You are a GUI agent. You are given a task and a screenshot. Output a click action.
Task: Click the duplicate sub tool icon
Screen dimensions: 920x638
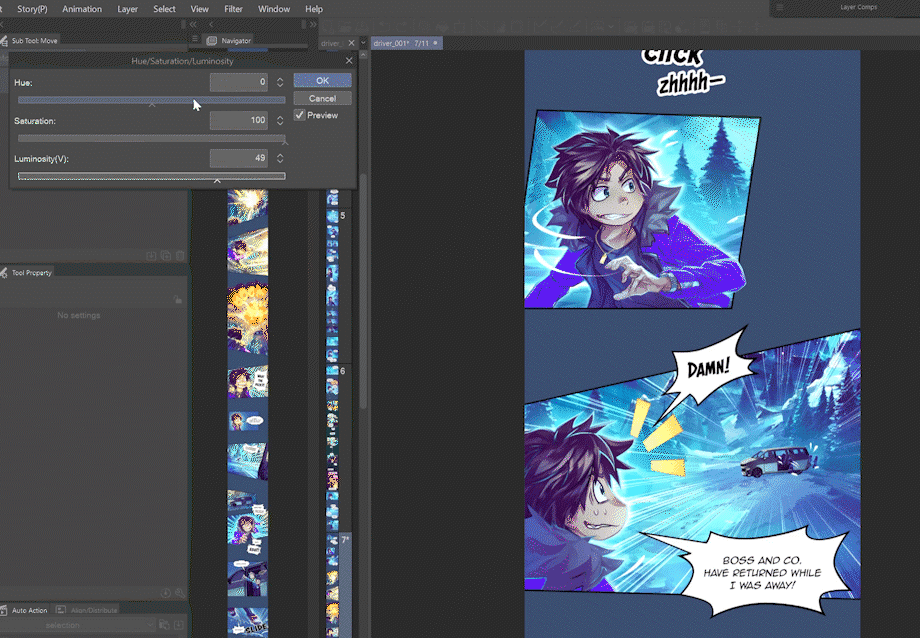[x=165, y=255]
